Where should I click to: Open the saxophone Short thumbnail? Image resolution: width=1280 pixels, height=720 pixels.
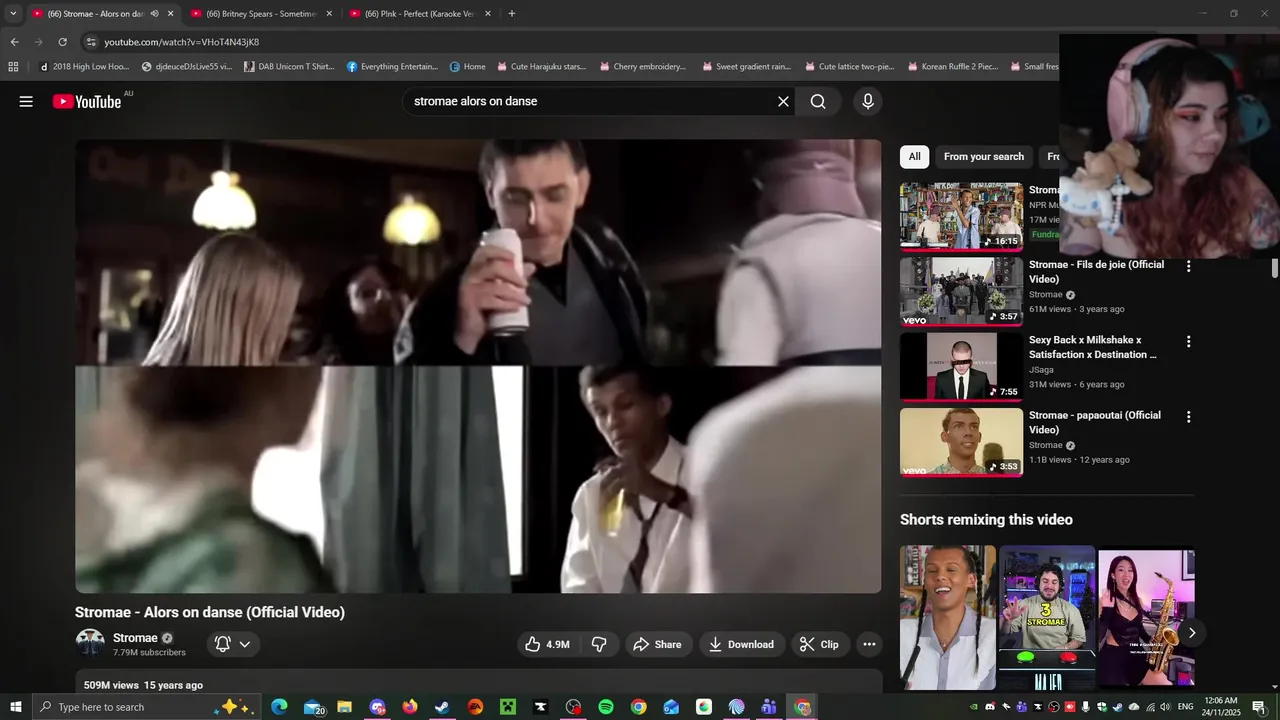1146,617
